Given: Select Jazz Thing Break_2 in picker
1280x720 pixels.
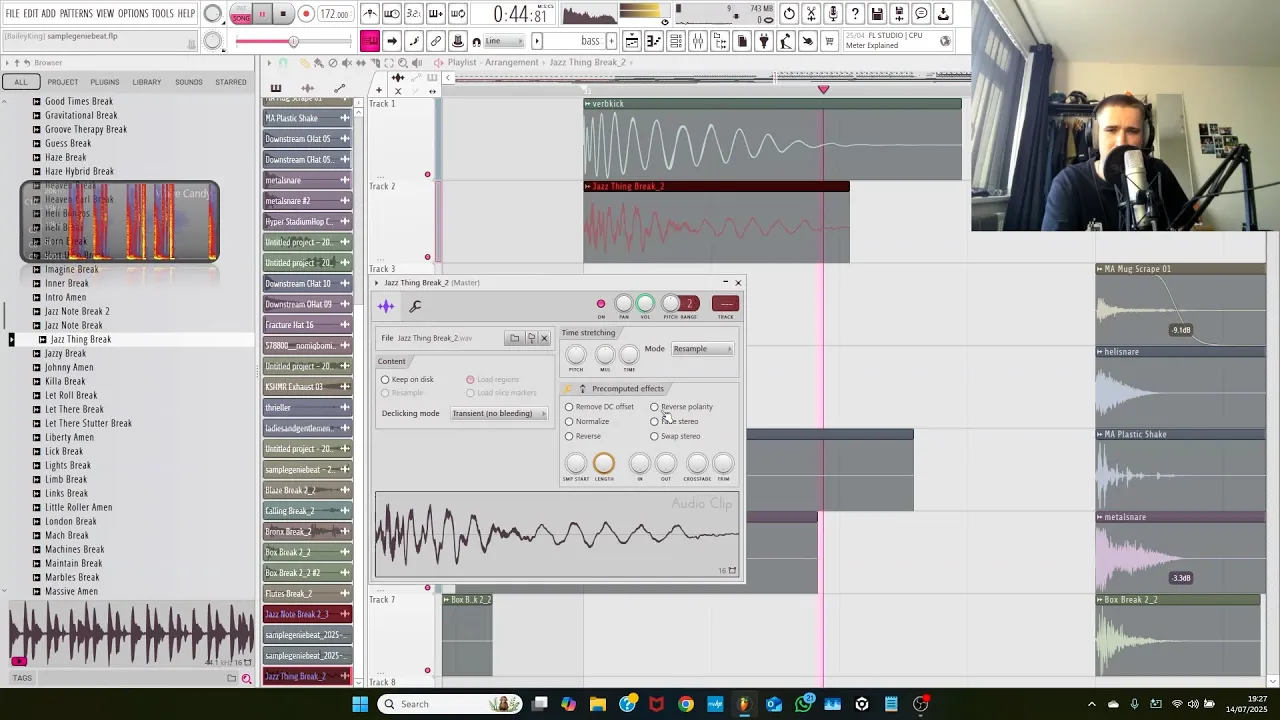Looking at the screenshot, I should pos(308,677).
